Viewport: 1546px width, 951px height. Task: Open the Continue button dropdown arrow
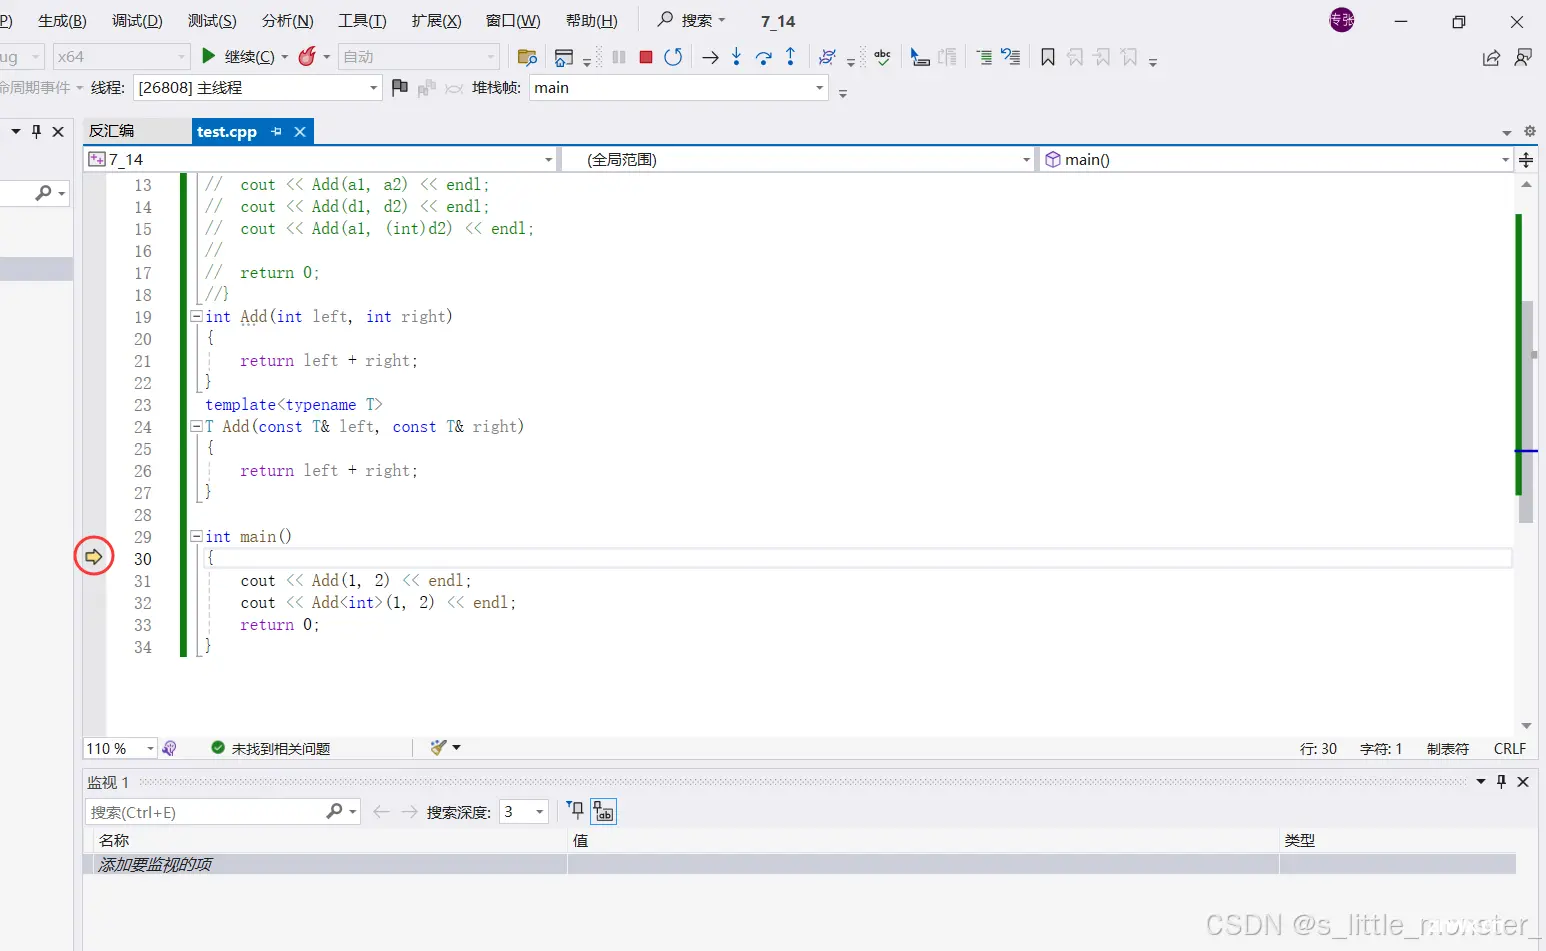pyautogui.click(x=285, y=57)
